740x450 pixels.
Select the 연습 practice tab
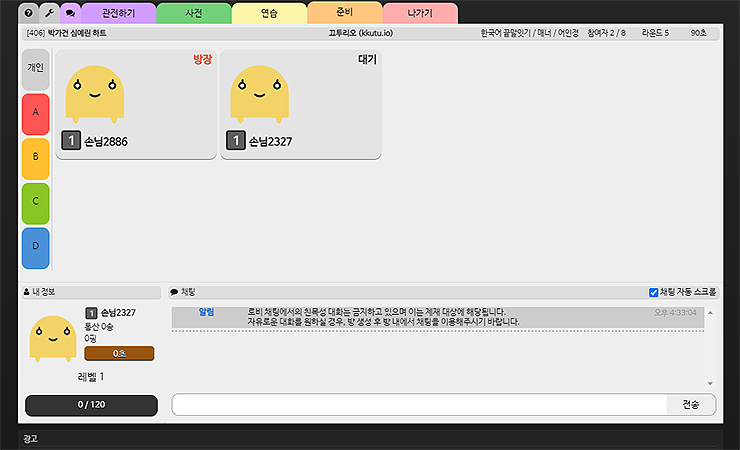269,13
